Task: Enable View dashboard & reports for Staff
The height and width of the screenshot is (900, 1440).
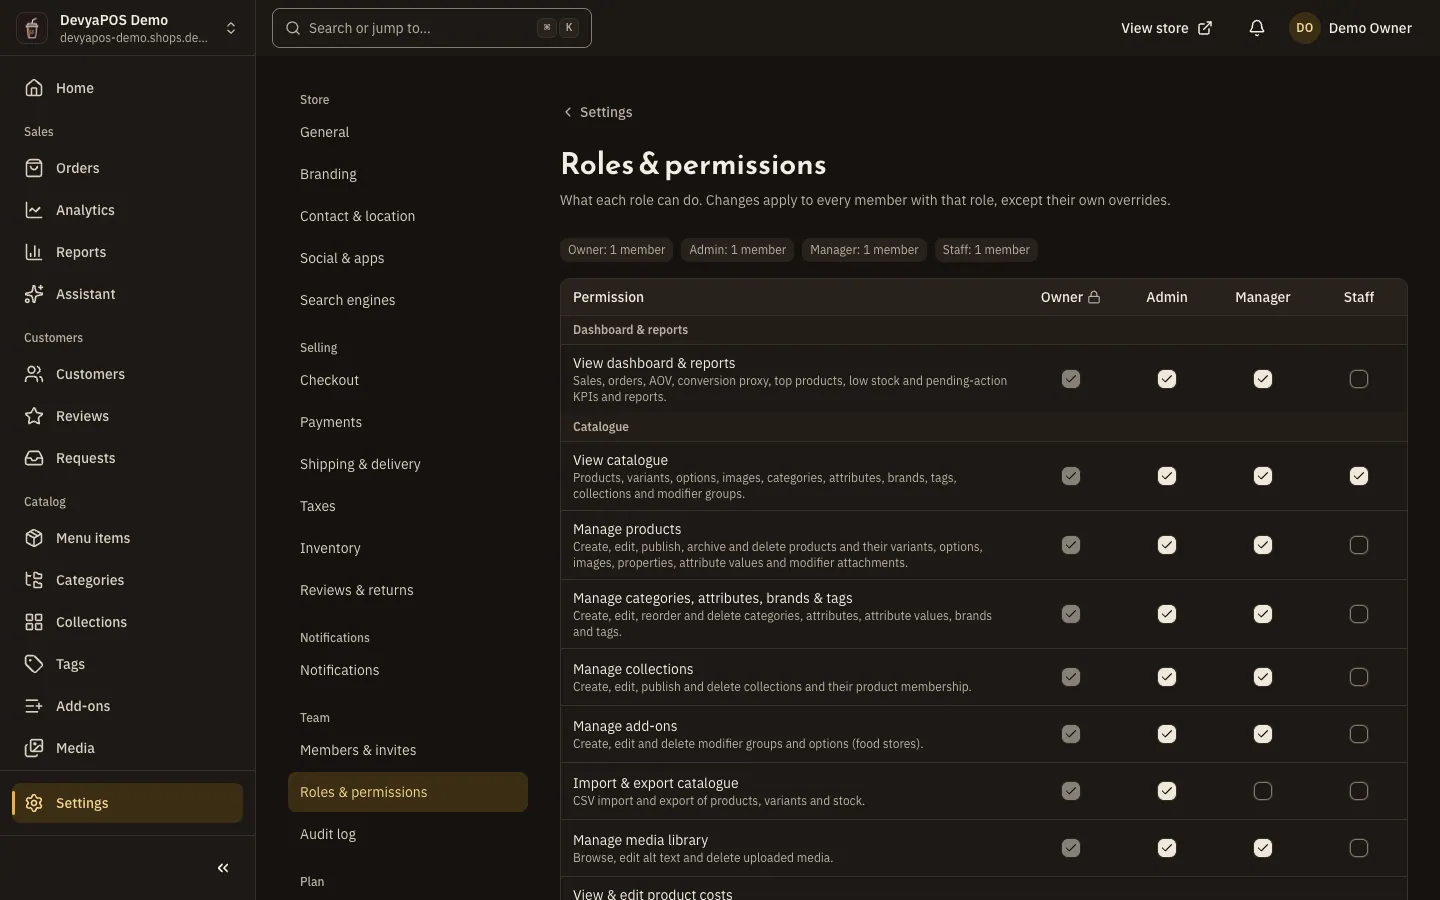Action: (x=1359, y=379)
